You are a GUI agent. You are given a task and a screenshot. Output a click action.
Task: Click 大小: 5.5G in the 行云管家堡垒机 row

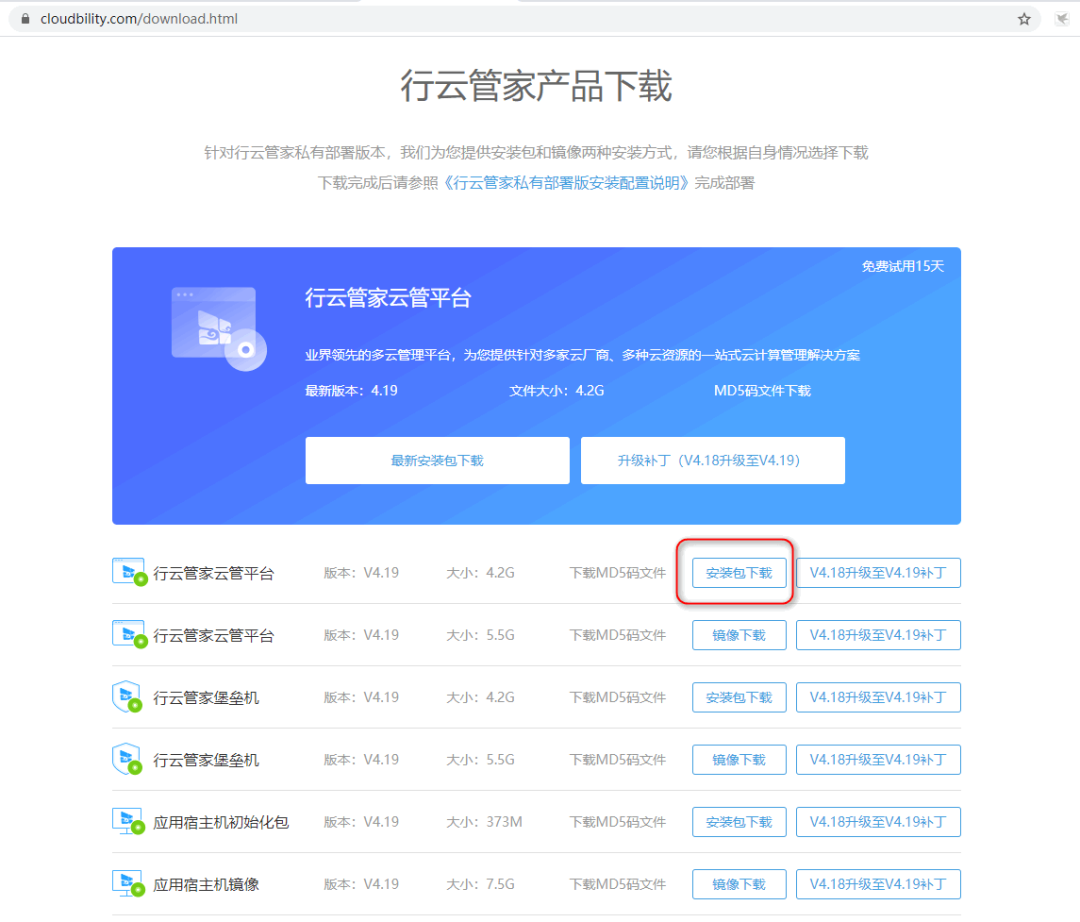[480, 759]
